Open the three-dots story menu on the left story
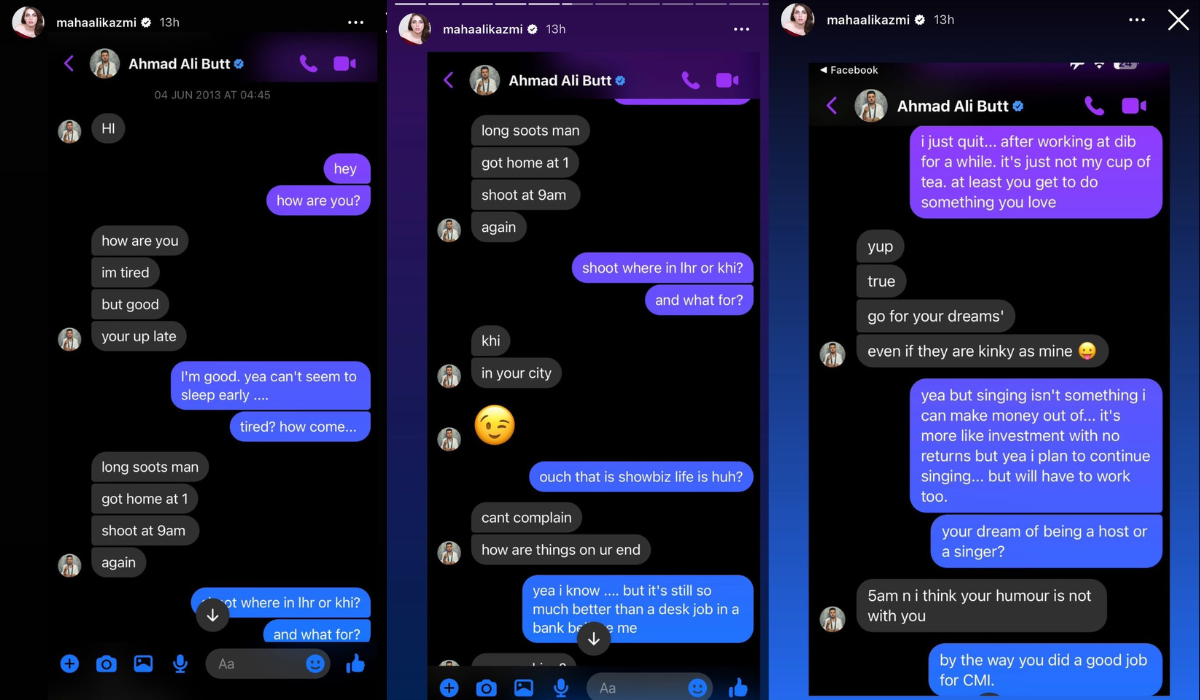1200x700 pixels. point(356,22)
